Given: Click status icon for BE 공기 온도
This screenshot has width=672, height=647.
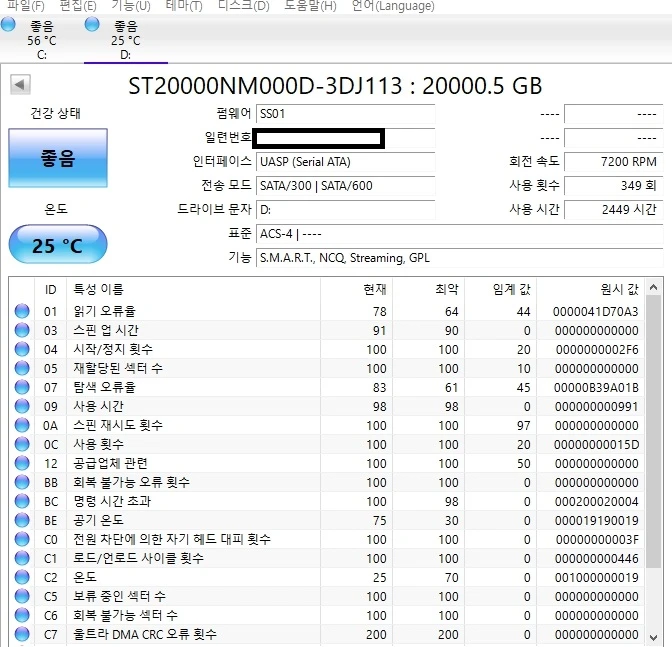Looking at the screenshot, I should (x=22, y=520).
